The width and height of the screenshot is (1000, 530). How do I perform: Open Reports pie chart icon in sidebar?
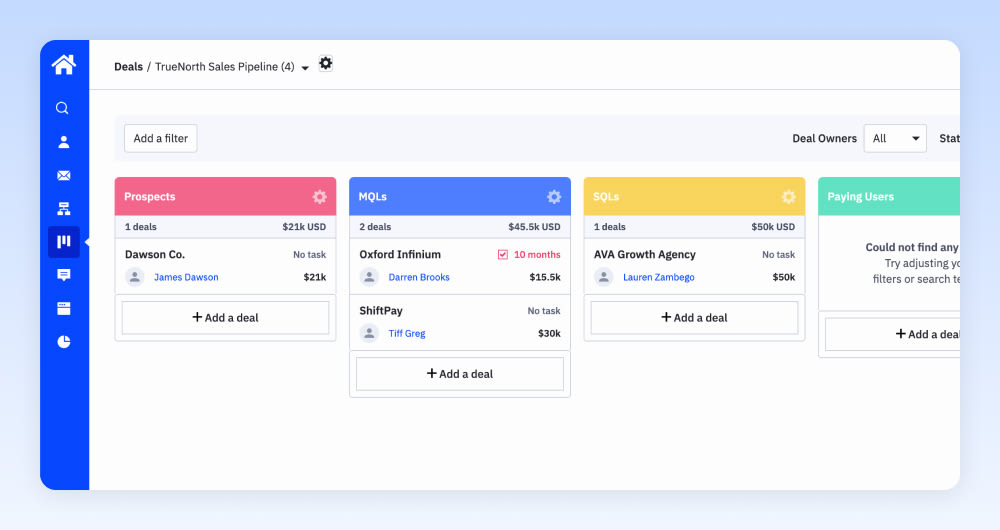click(64, 342)
